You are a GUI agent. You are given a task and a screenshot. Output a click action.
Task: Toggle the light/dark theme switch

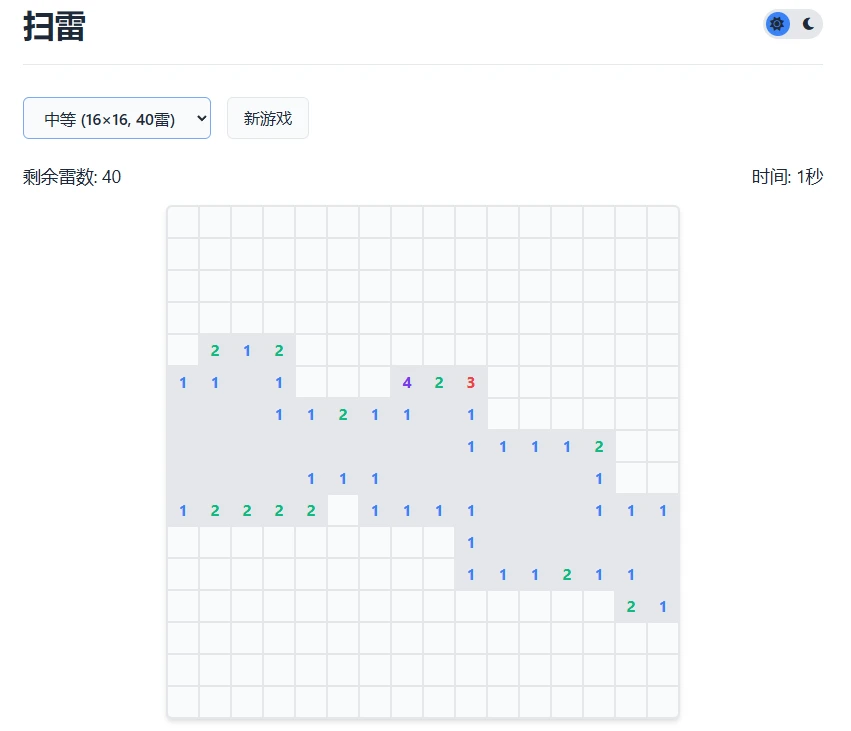point(793,24)
